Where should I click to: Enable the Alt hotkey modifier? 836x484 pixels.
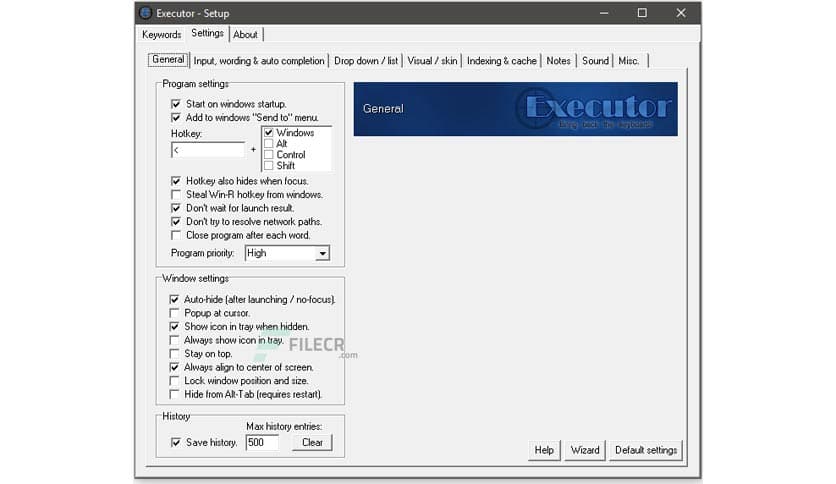click(x=269, y=144)
